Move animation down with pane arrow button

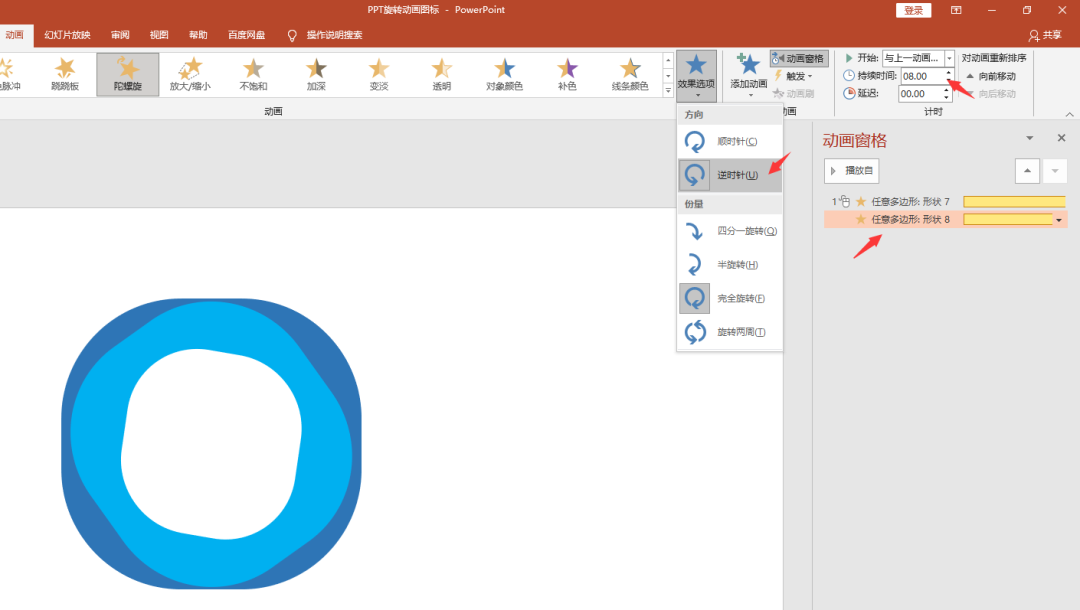pyautogui.click(x=1055, y=171)
